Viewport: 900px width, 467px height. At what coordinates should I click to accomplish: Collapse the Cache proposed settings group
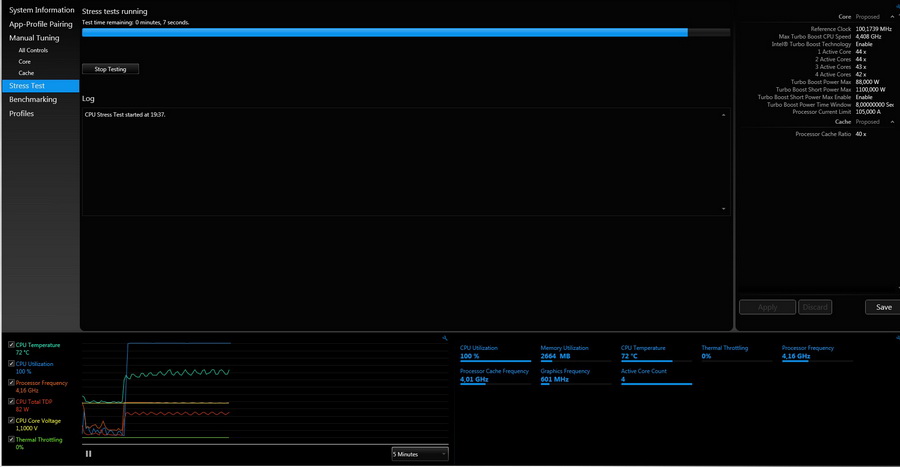(x=892, y=122)
